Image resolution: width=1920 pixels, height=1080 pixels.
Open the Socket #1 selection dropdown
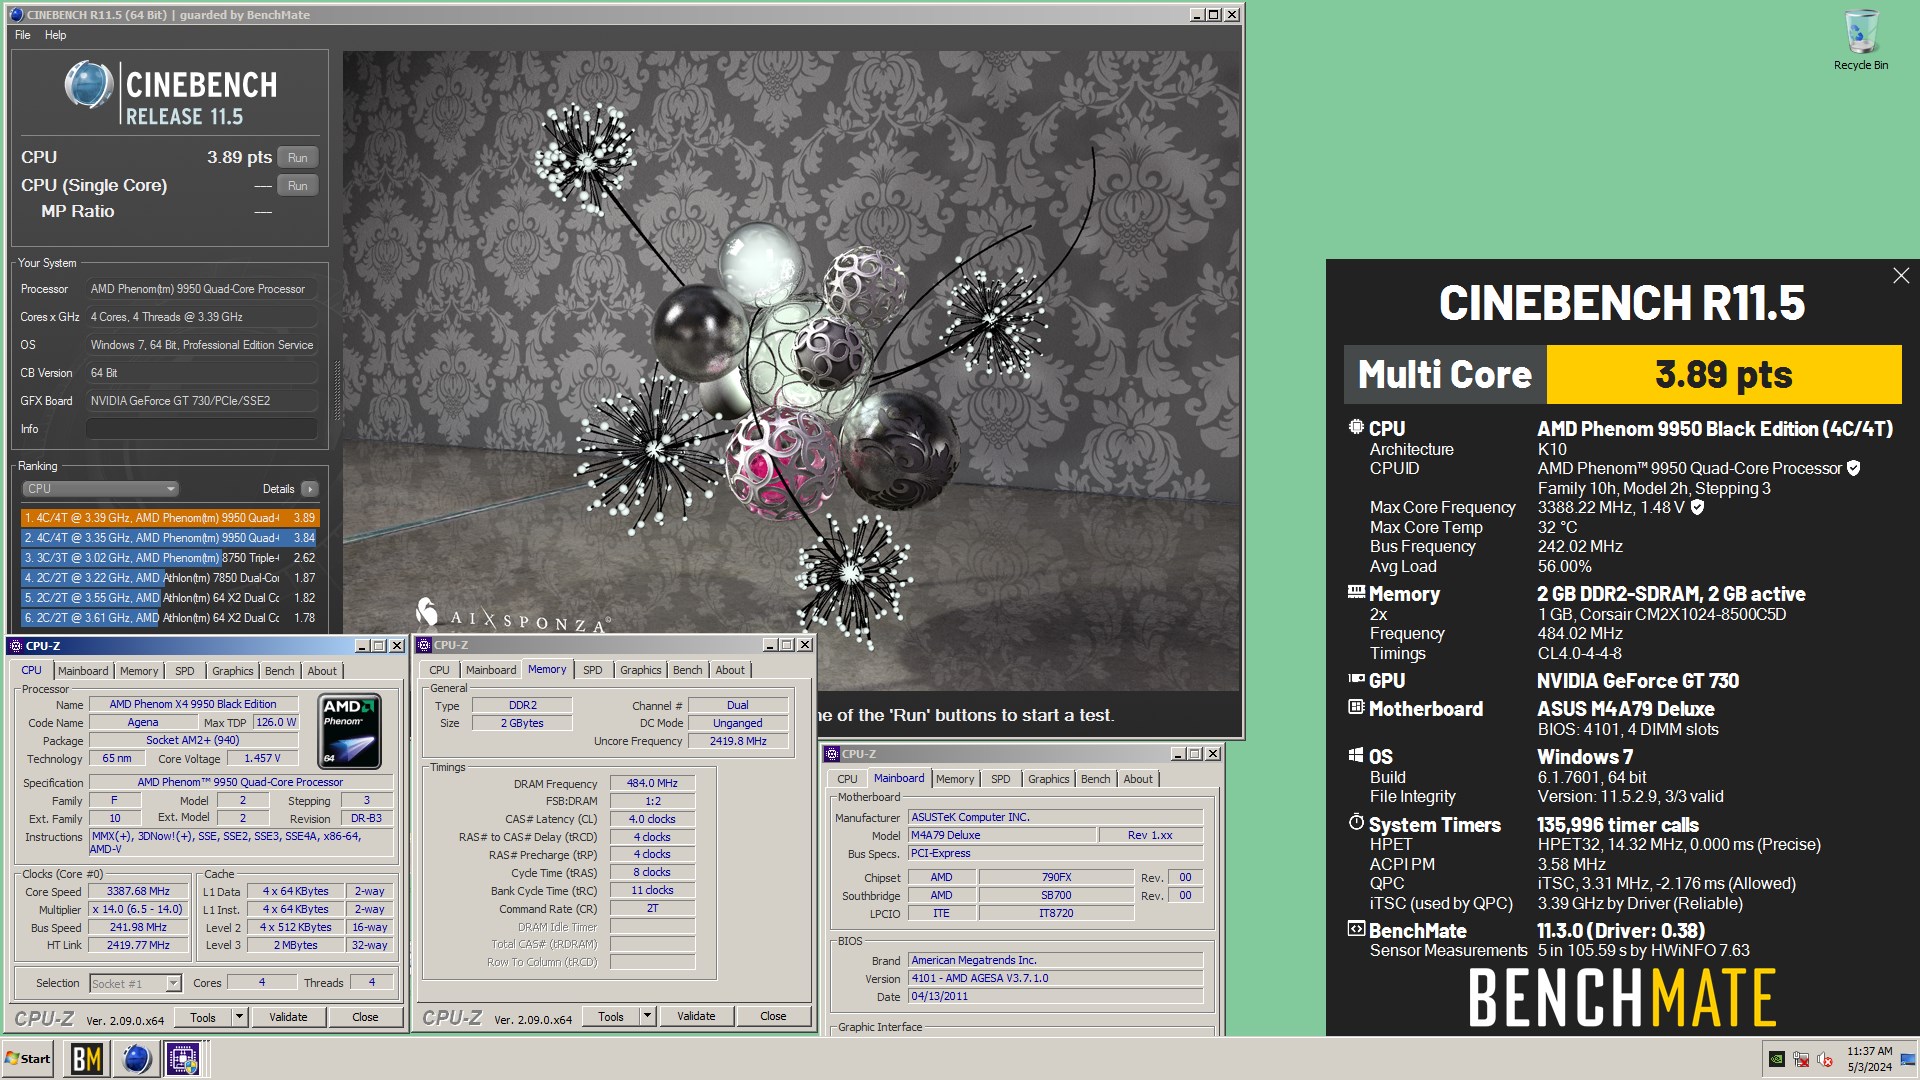pos(136,984)
